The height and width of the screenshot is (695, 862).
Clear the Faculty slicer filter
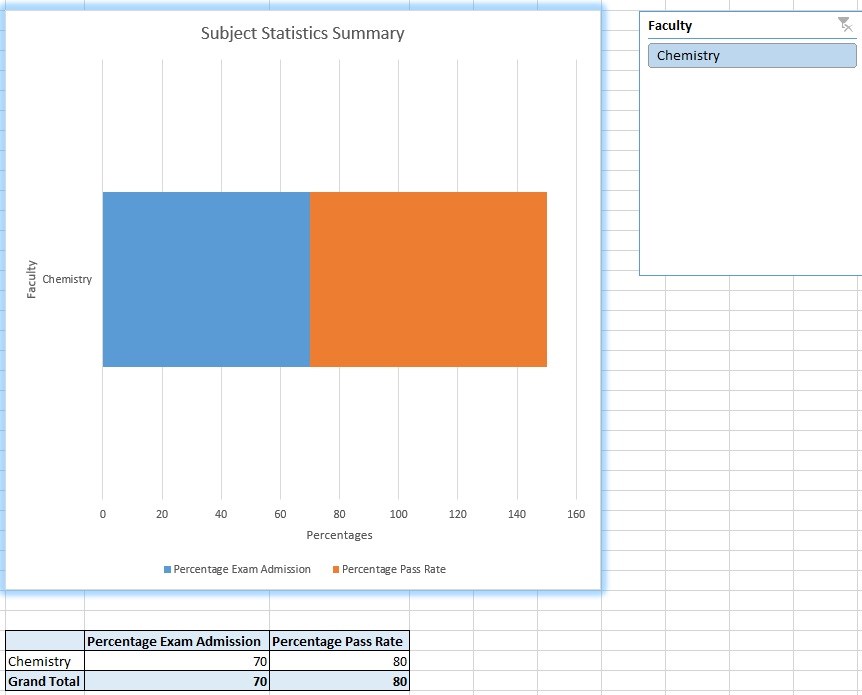pos(845,25)
